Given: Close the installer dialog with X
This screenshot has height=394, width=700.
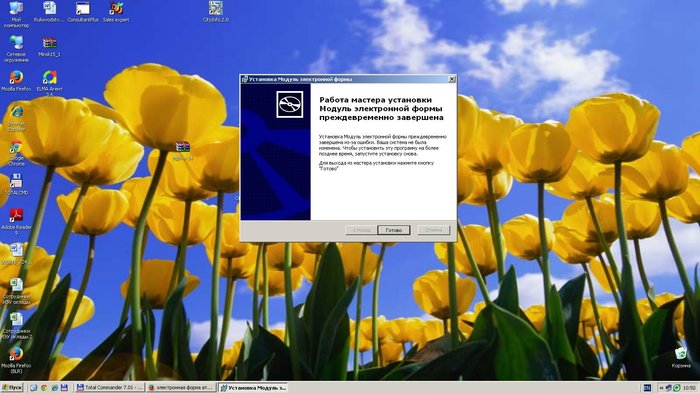Looking at the screenshot, I should click(x=451, y=79).
